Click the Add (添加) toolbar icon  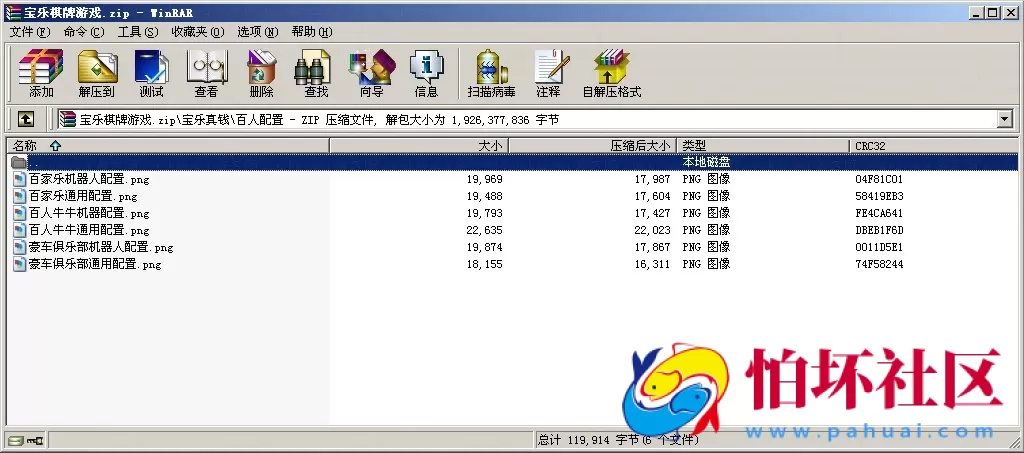point(41,74)
